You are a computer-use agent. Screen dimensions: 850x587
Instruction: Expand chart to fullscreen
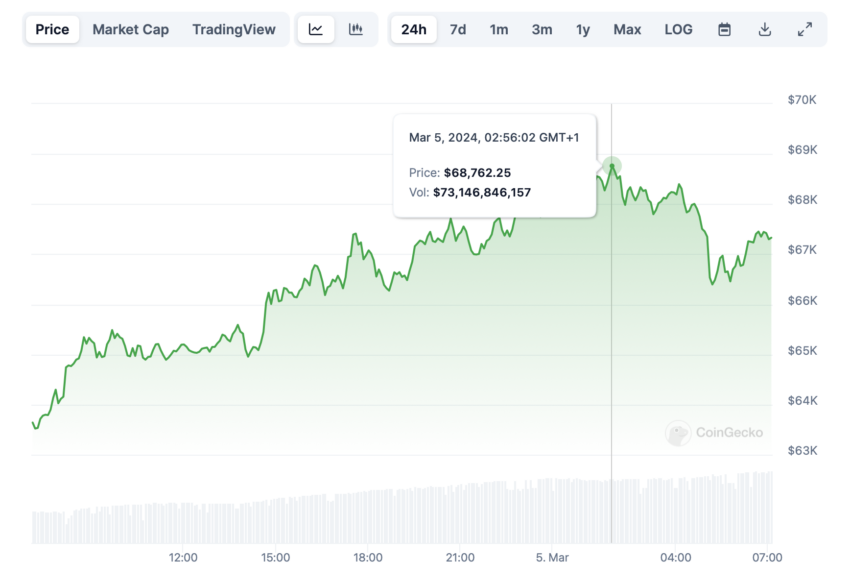pos(805,29)
